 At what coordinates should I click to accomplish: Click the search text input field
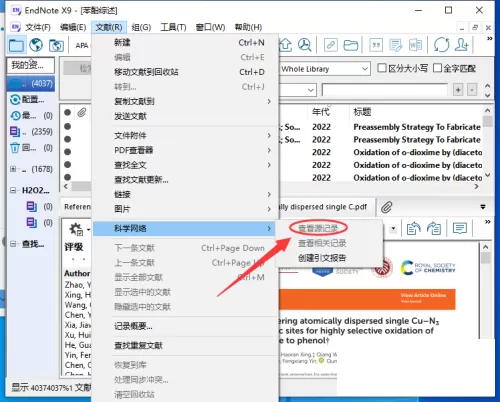pyautogui.click(x=385, y=90)
